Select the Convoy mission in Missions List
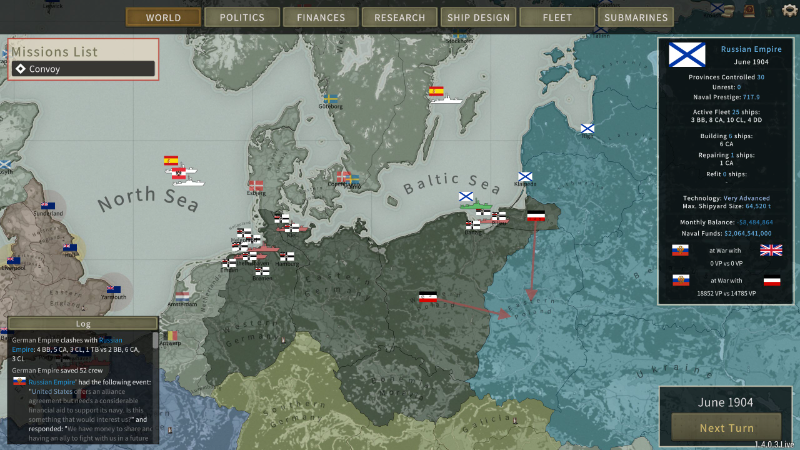Viewport: 800px width, 450px height. coord(84,69)
